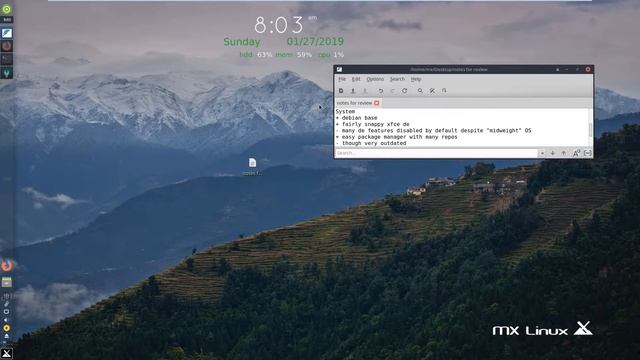This screenshot has height=360, width=640.
Task: Open the MX Linux start menu
Action: [x=7, y=353]
